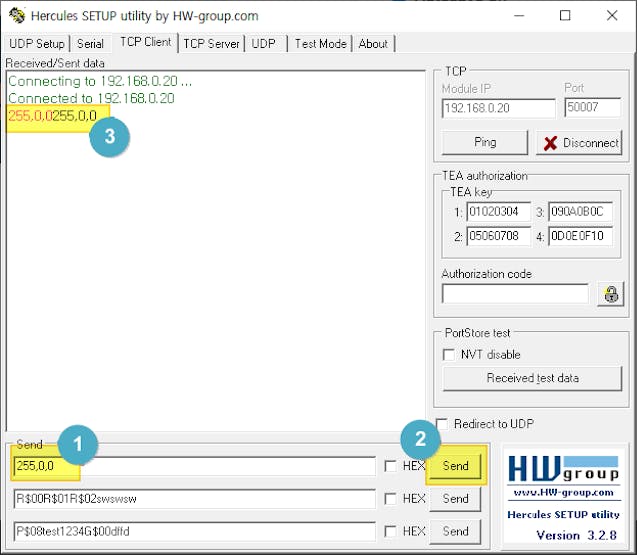Click the Received test data button
This screenshot has height=555, width=637.
pyautogui.click(x=532, y=378)
